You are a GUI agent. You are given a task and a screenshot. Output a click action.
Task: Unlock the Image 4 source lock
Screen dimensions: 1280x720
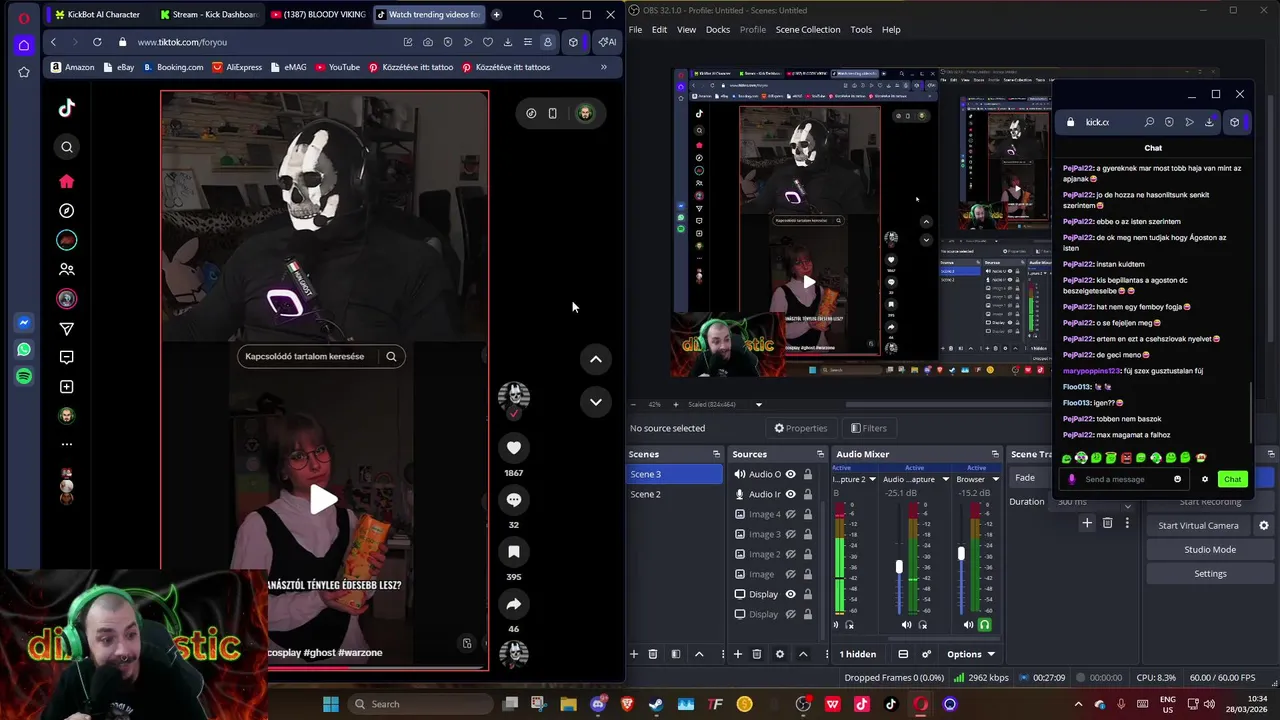(808, 514)
